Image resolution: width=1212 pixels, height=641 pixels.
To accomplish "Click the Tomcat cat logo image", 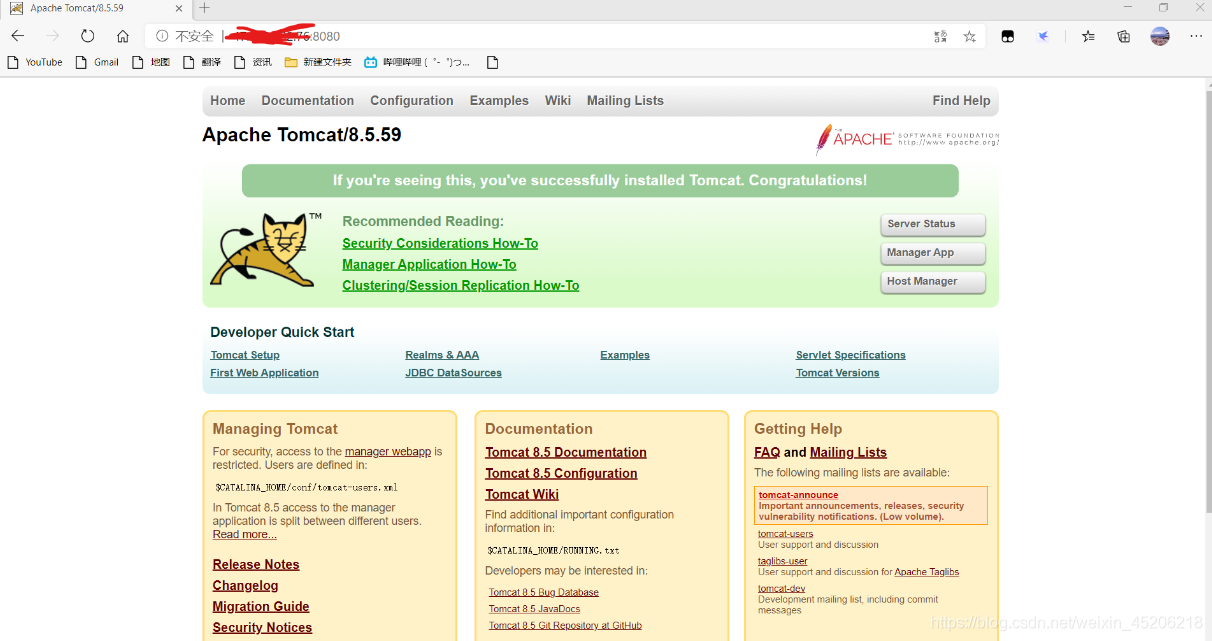I will (265, 249).
